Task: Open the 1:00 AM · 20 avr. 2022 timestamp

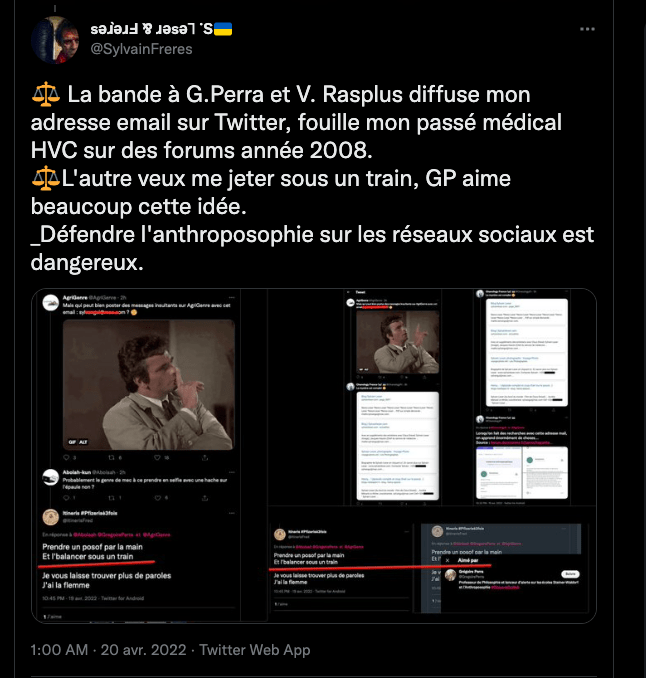Action: 109,650
